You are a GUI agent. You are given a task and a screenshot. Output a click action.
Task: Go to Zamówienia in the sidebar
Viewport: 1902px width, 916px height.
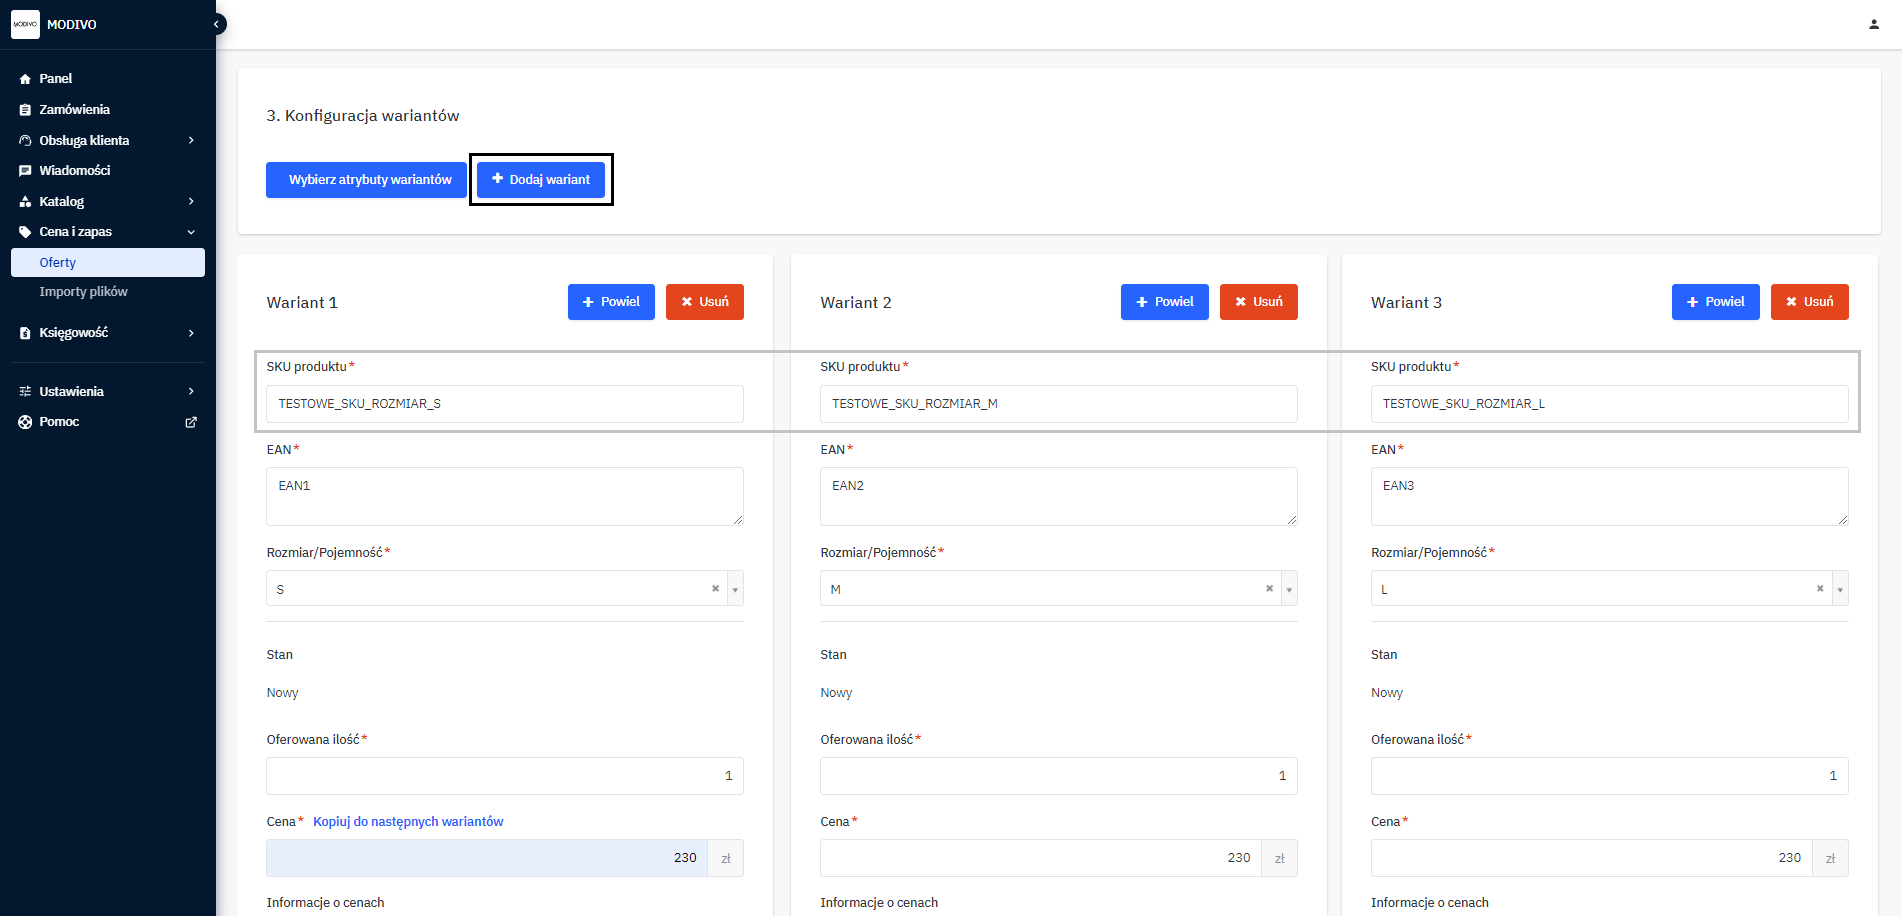coord(74,110)
